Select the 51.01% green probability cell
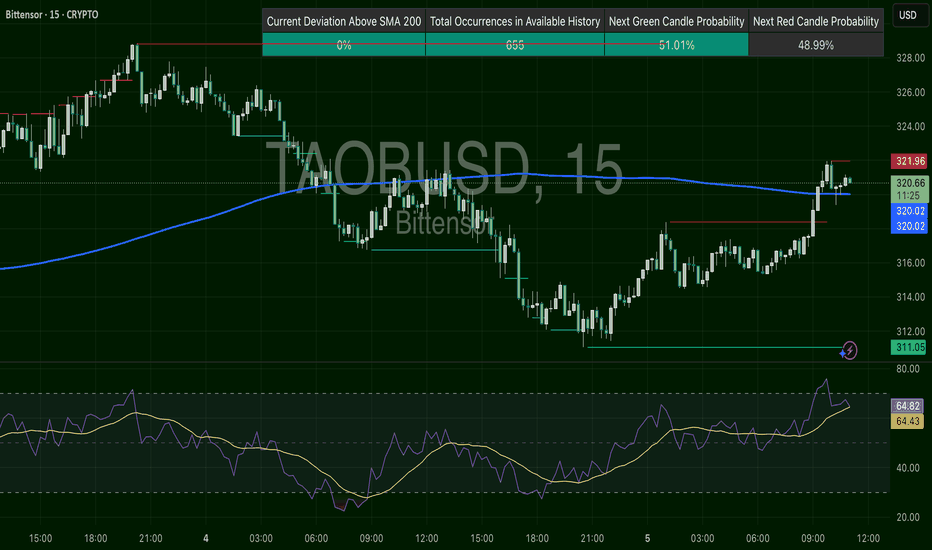The image size is (932, 550). [676, 45]
